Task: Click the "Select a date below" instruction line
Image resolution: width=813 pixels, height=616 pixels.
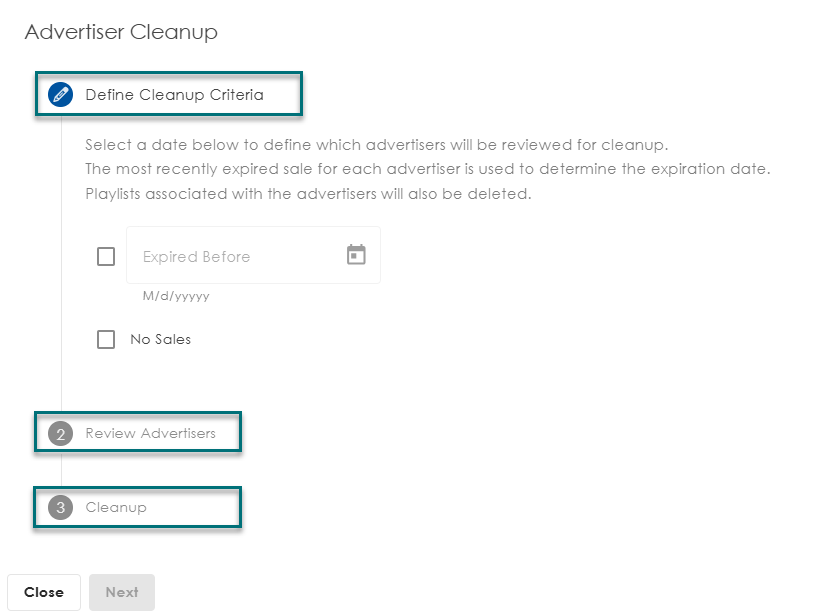Action: [x=376, y=144]
